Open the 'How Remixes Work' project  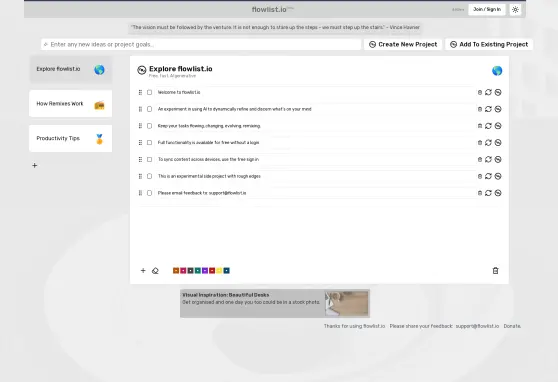click(70, 104)
